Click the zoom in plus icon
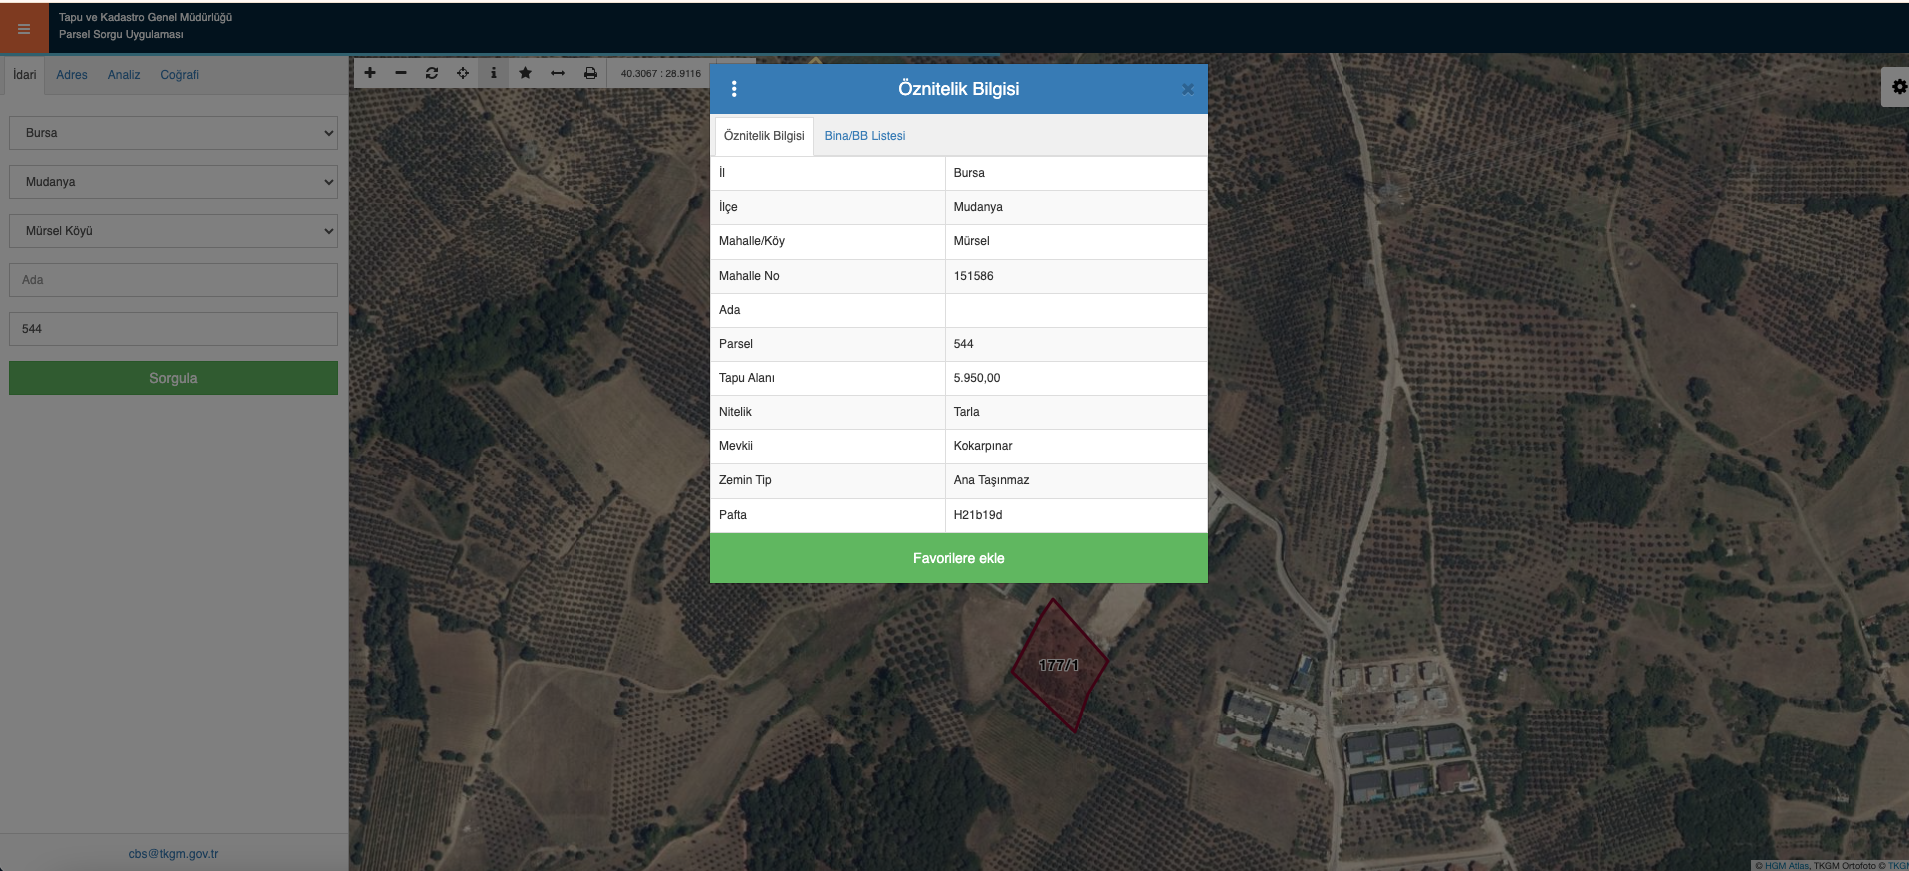The height and width of the screenshot is (871, 1909). tap(370, 73)
